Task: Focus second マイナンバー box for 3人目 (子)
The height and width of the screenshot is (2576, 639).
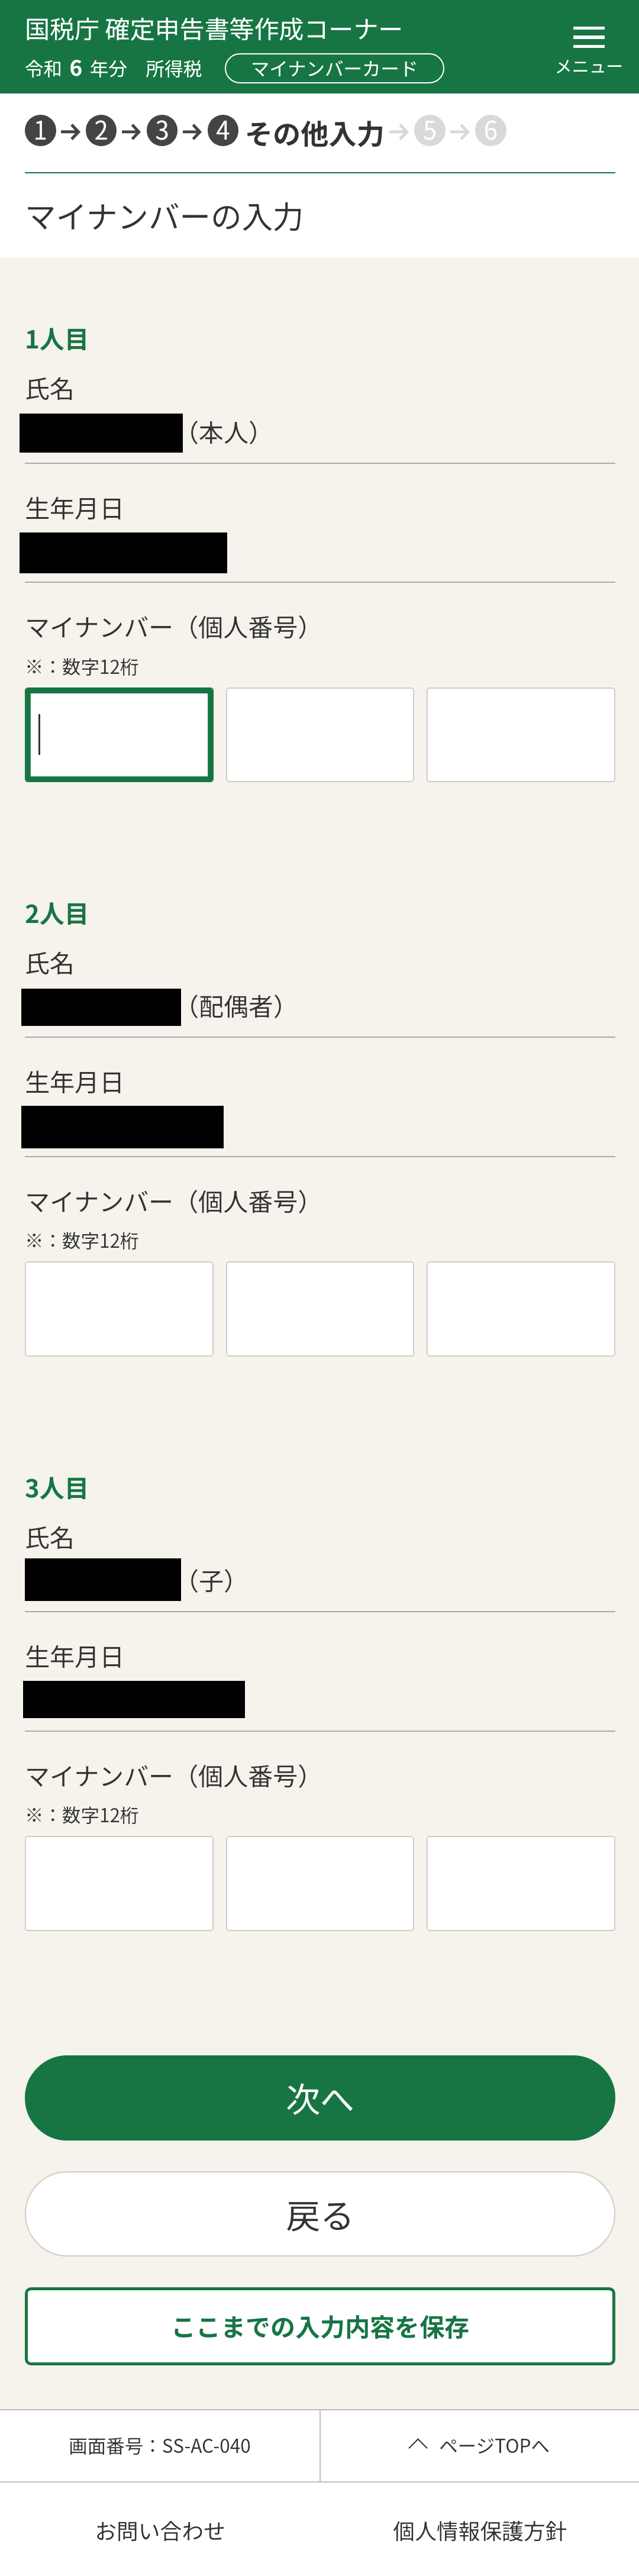Action: tap(320, 1882)
